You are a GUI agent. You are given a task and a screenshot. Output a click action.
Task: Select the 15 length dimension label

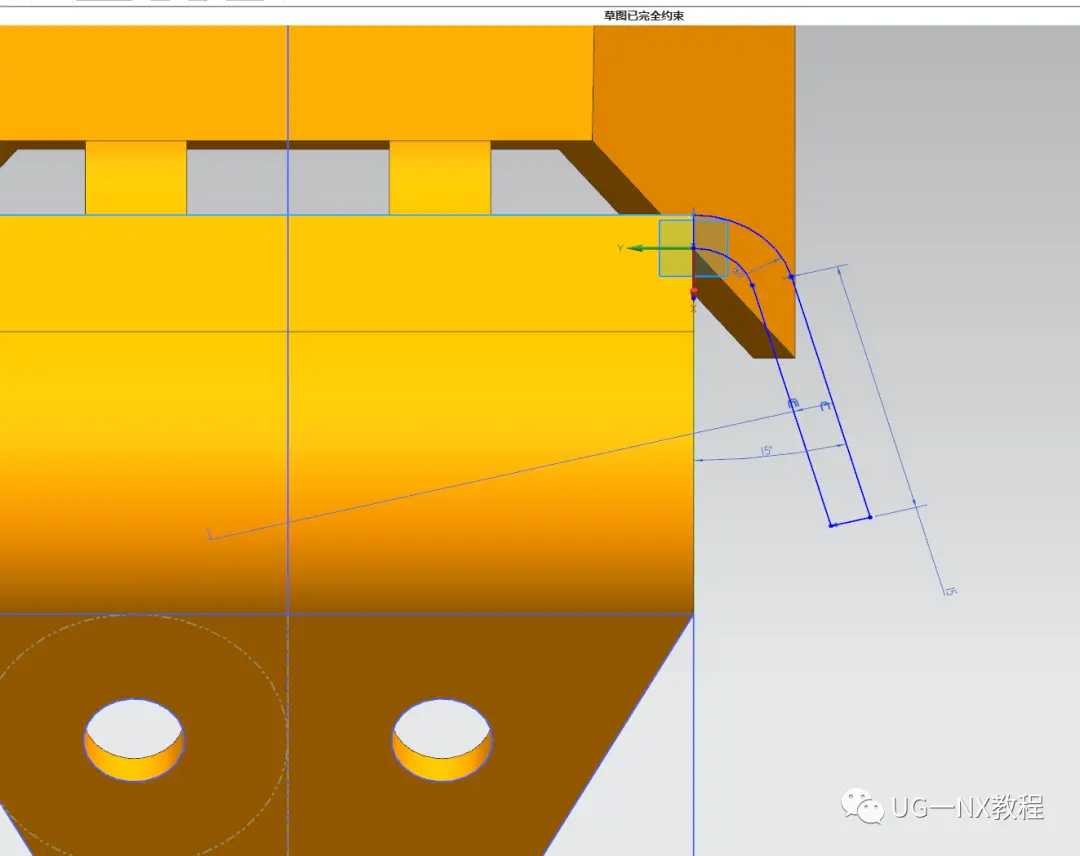(x=950, y=591)
